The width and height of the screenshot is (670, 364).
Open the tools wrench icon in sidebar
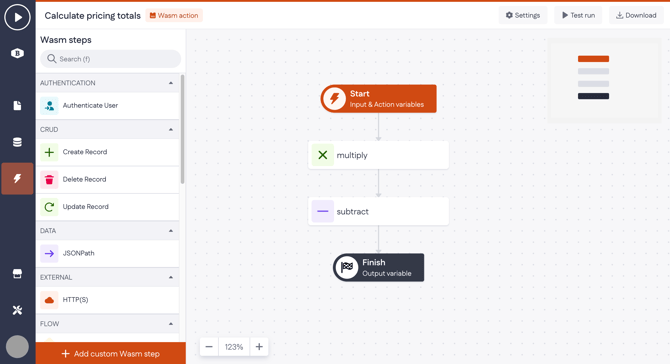pos(17,310)
